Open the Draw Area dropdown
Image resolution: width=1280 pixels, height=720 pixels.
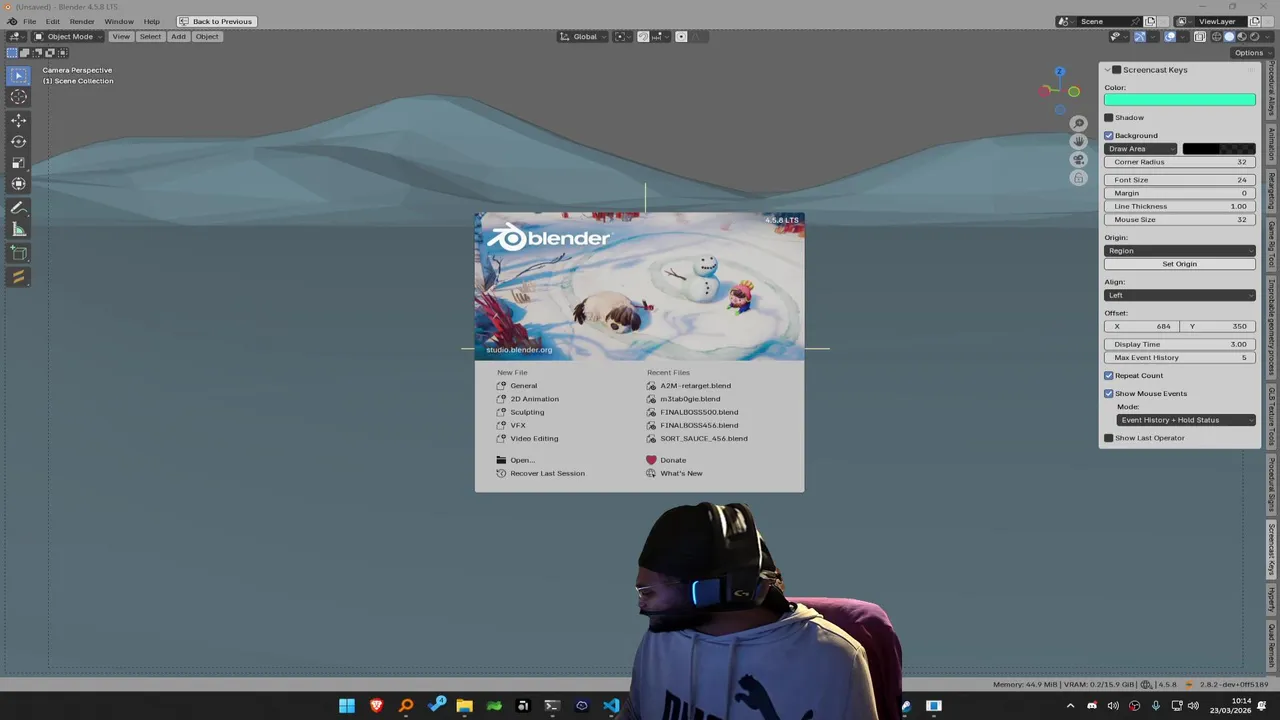click(x=1141, y=149)
